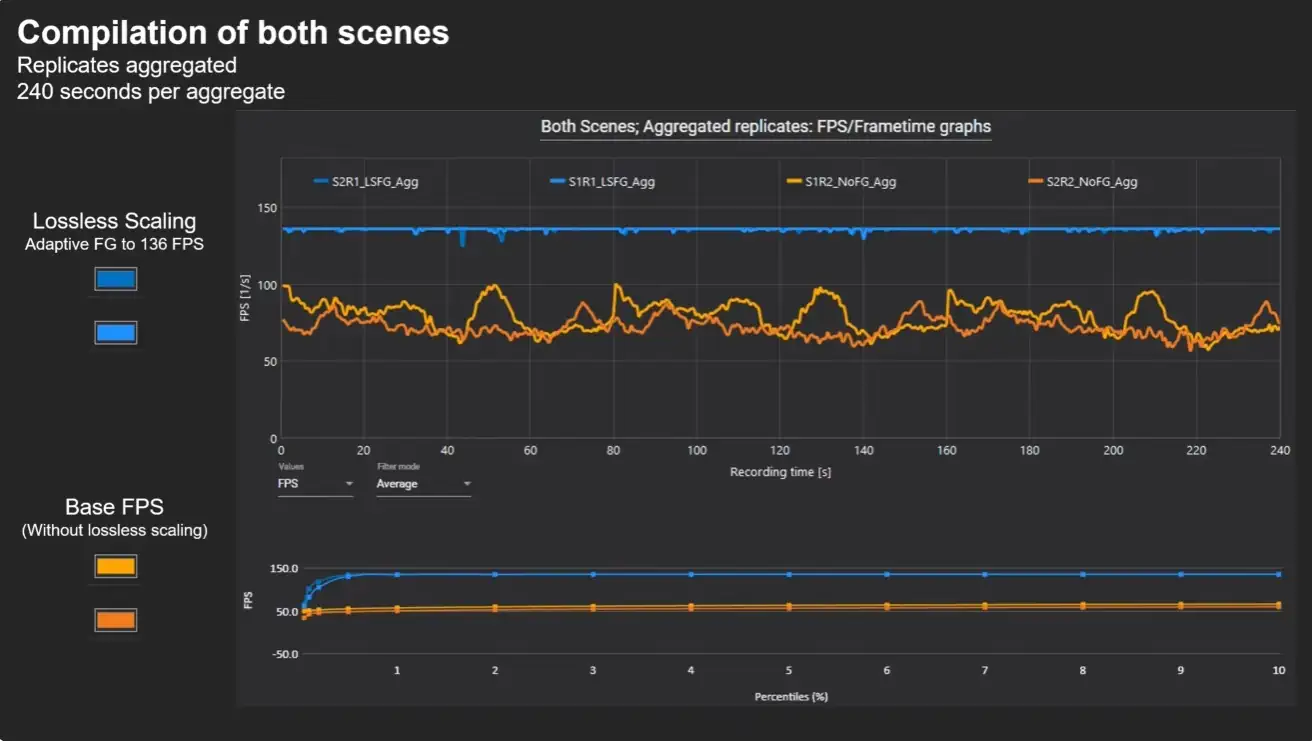Click the "FPS [1/s]" y-axis label

[x=245, y=300]
